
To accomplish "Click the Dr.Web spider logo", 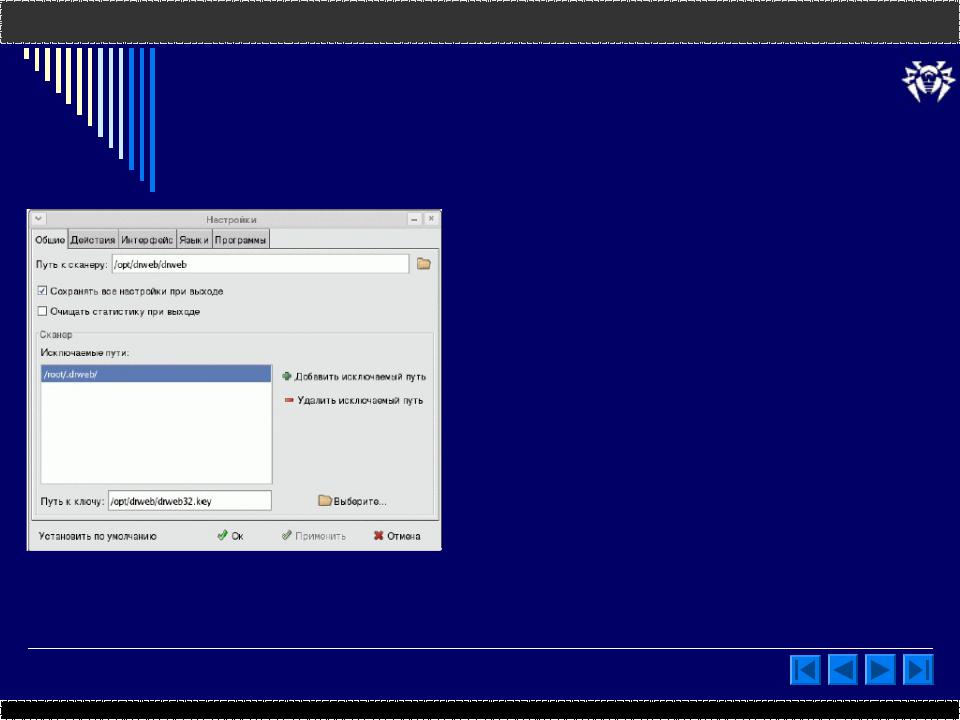I will click(928, 81).
